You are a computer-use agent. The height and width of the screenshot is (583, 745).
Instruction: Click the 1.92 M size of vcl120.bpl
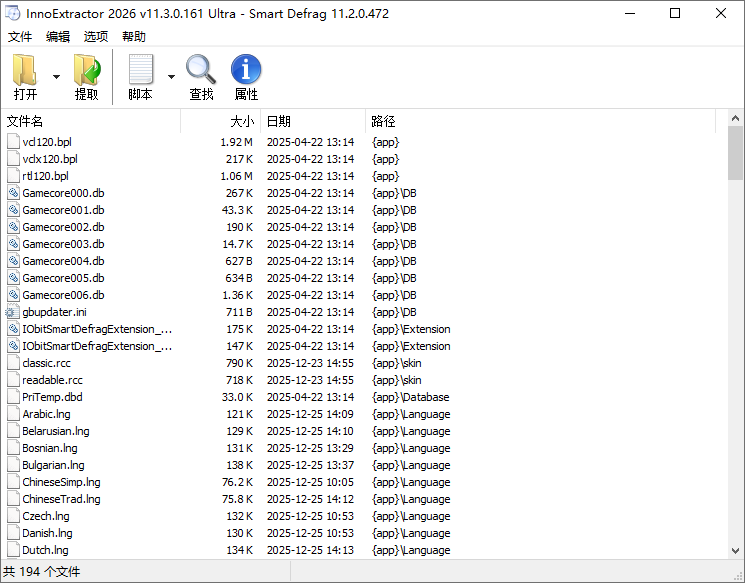coord(237,142)
